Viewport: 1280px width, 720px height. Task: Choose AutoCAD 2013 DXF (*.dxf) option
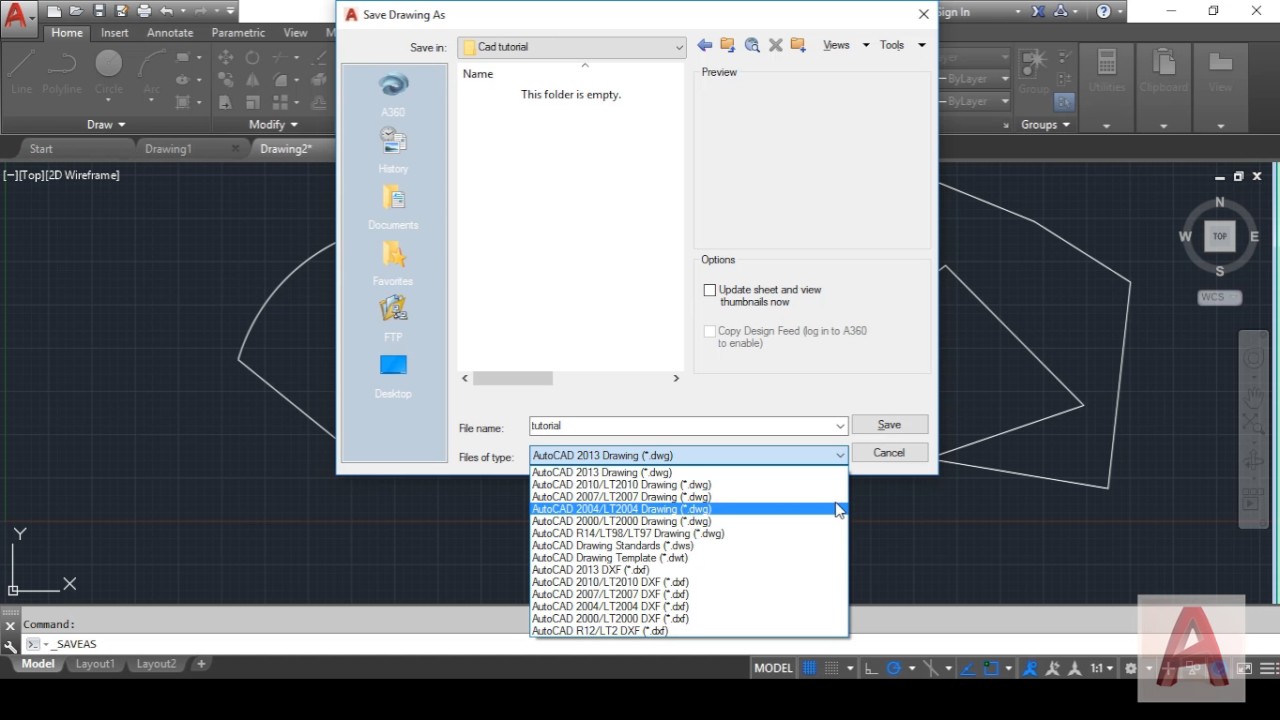pos(688,570)
